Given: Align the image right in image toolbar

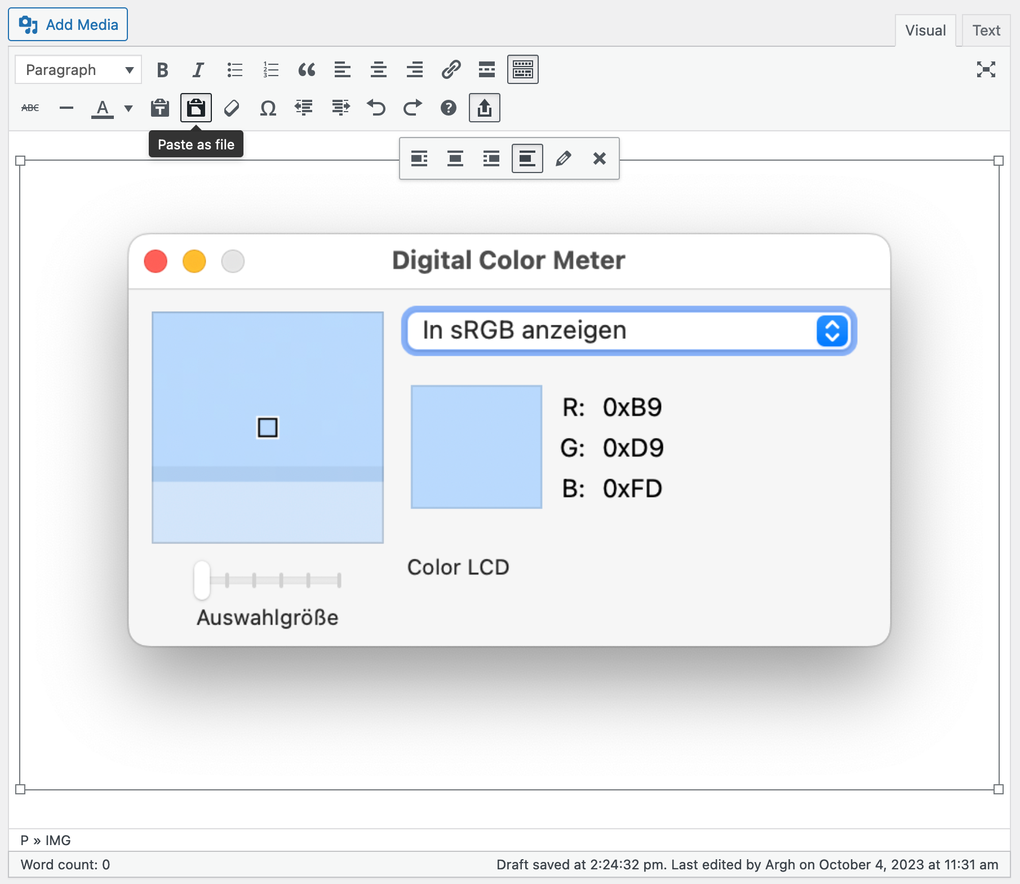Looking at the screenshot, I should point(492,159).
